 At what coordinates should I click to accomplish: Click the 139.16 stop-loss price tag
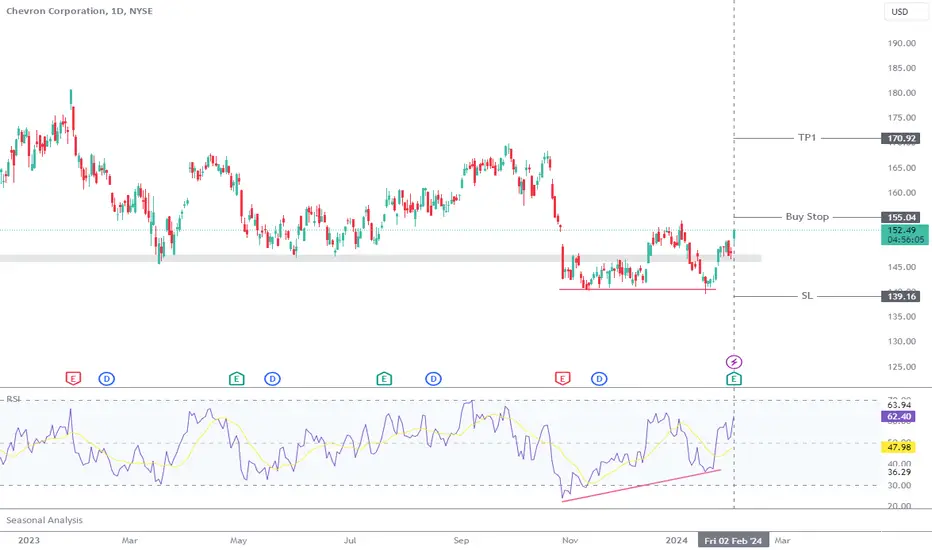pyautogui.click(x=900, y=296)
